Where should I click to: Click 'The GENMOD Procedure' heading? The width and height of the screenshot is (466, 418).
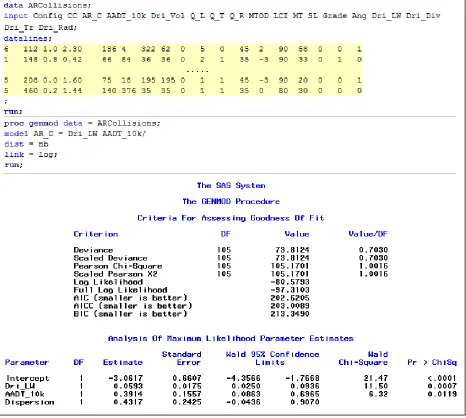(x=231, y=201)
